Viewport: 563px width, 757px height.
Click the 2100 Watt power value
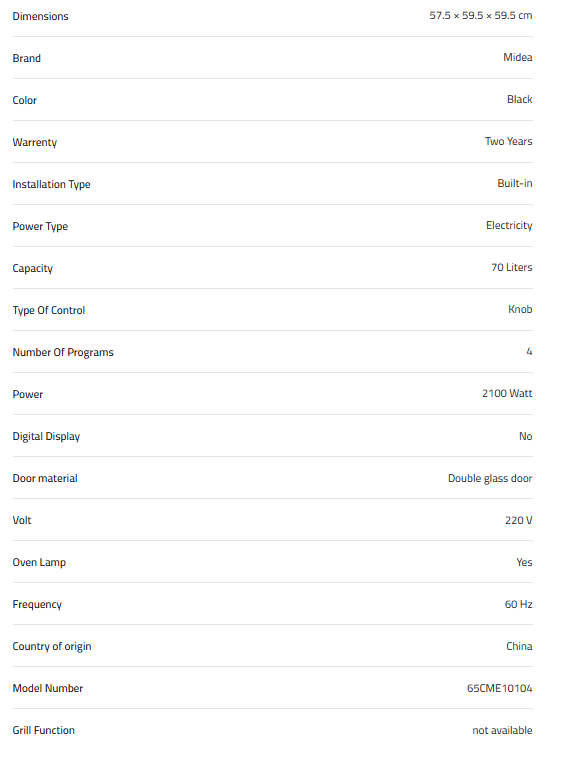point(507,393)
